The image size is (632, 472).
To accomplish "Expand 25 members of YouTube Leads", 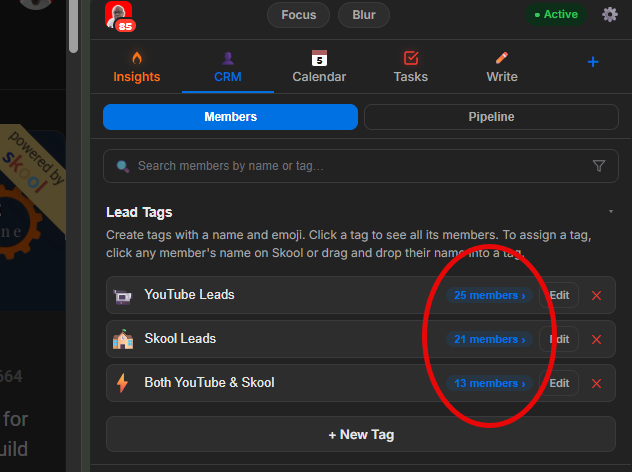I will coord(489,295).
